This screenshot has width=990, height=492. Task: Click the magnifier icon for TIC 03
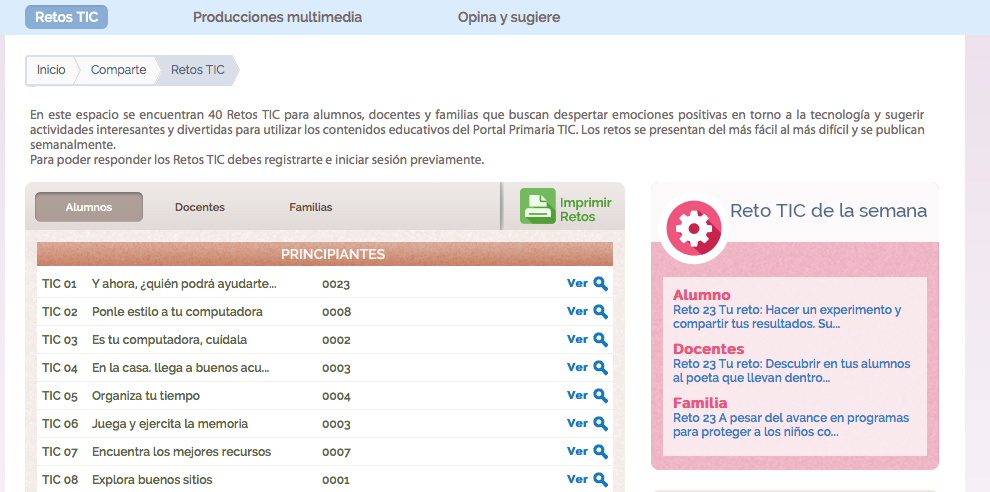601,339
